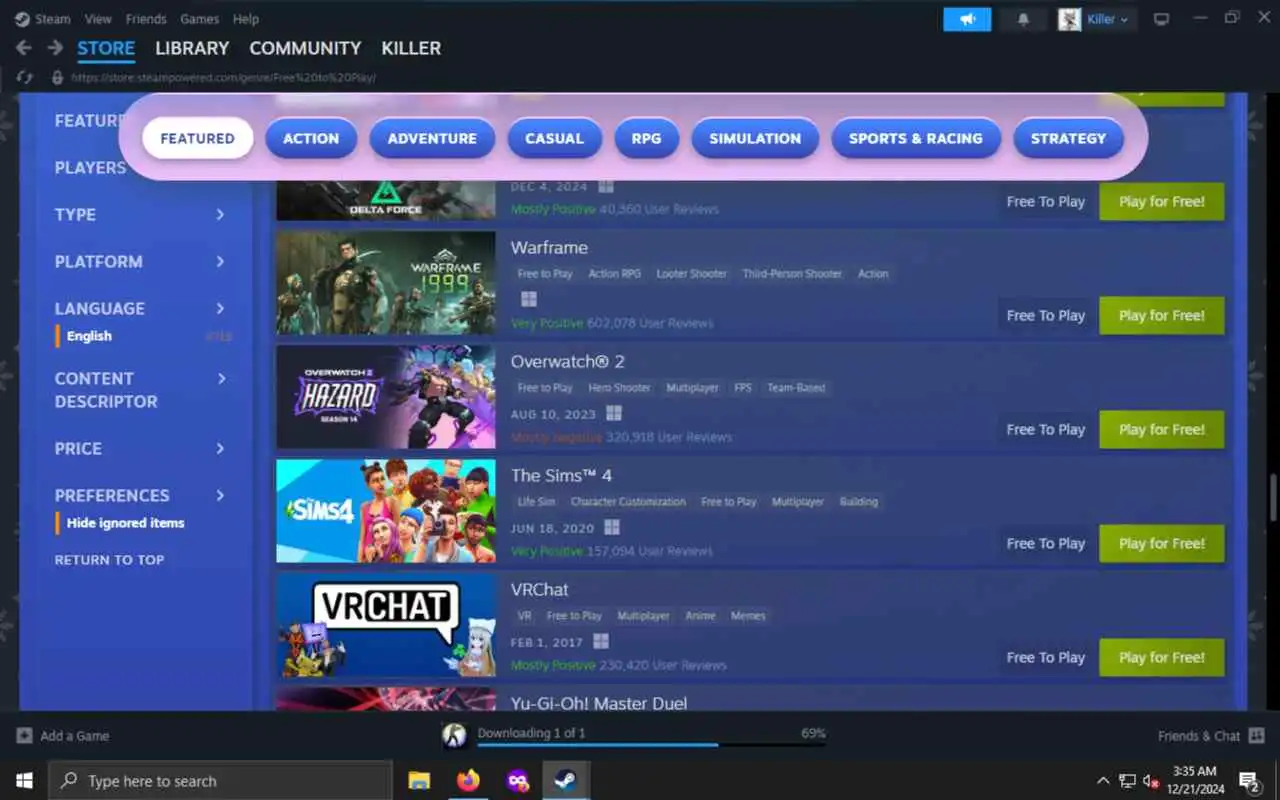Launch Firefox from the taskbar
Screen dimensions: 1280x800
pos(468,781)
